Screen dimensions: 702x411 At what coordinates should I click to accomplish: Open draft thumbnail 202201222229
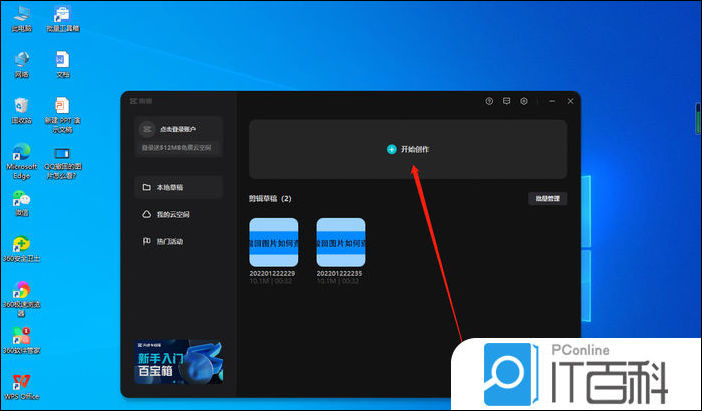[274, 242]
